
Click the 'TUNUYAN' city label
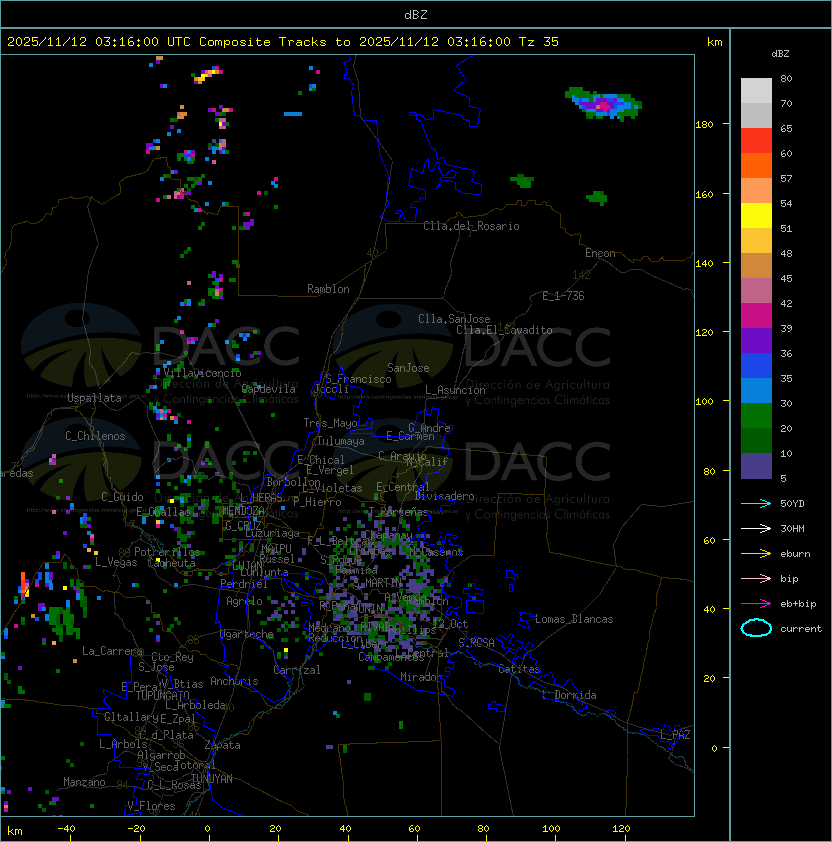212,779
